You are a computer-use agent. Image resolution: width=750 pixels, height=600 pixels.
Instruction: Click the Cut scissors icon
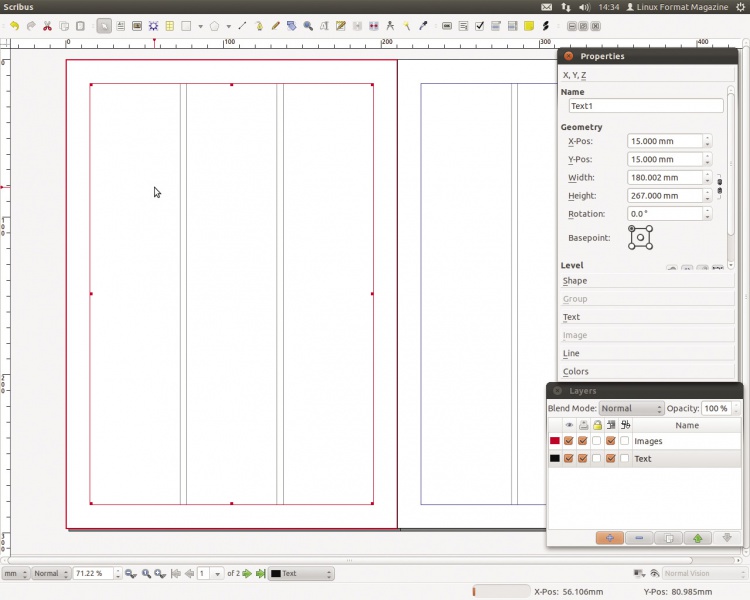coord(47,26)
